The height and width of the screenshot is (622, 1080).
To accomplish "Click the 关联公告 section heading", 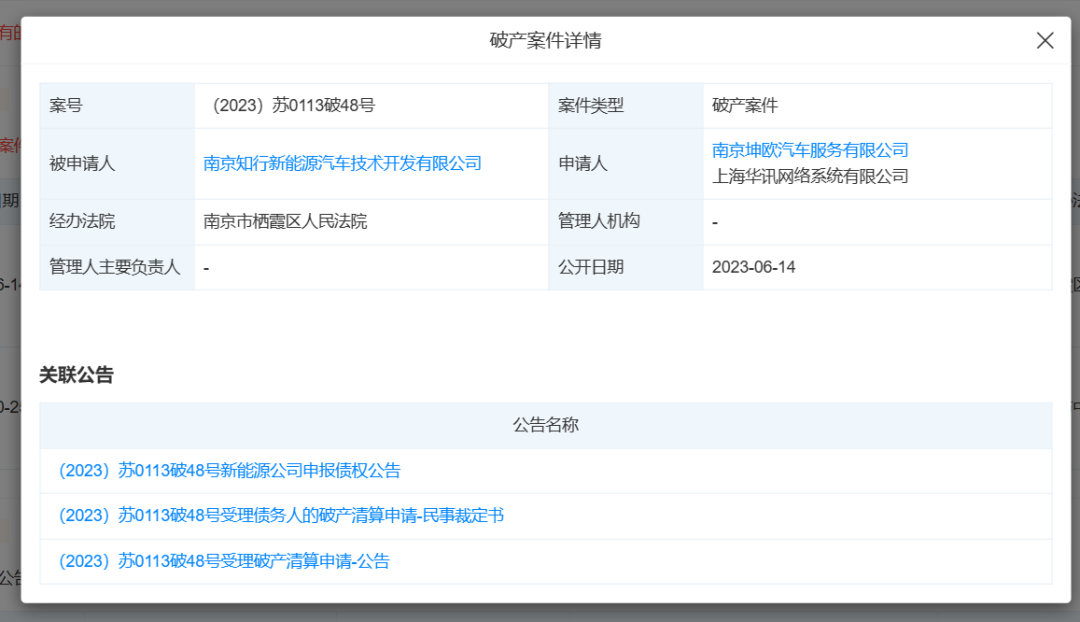I will coord(76,375).
